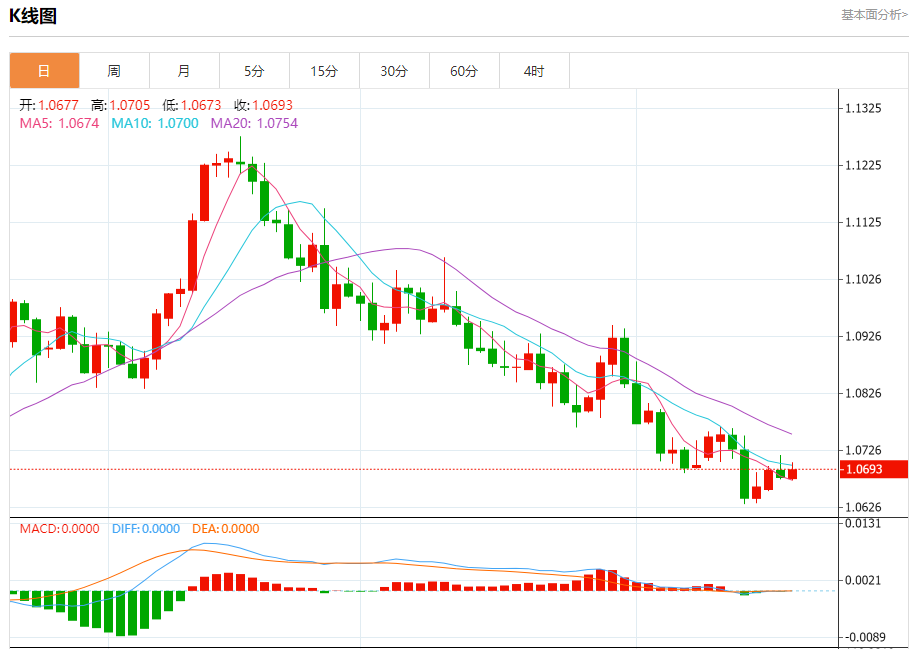920x649 pixels.
Task: Select the 日 daily chart tab
Action: pos(45,71)
